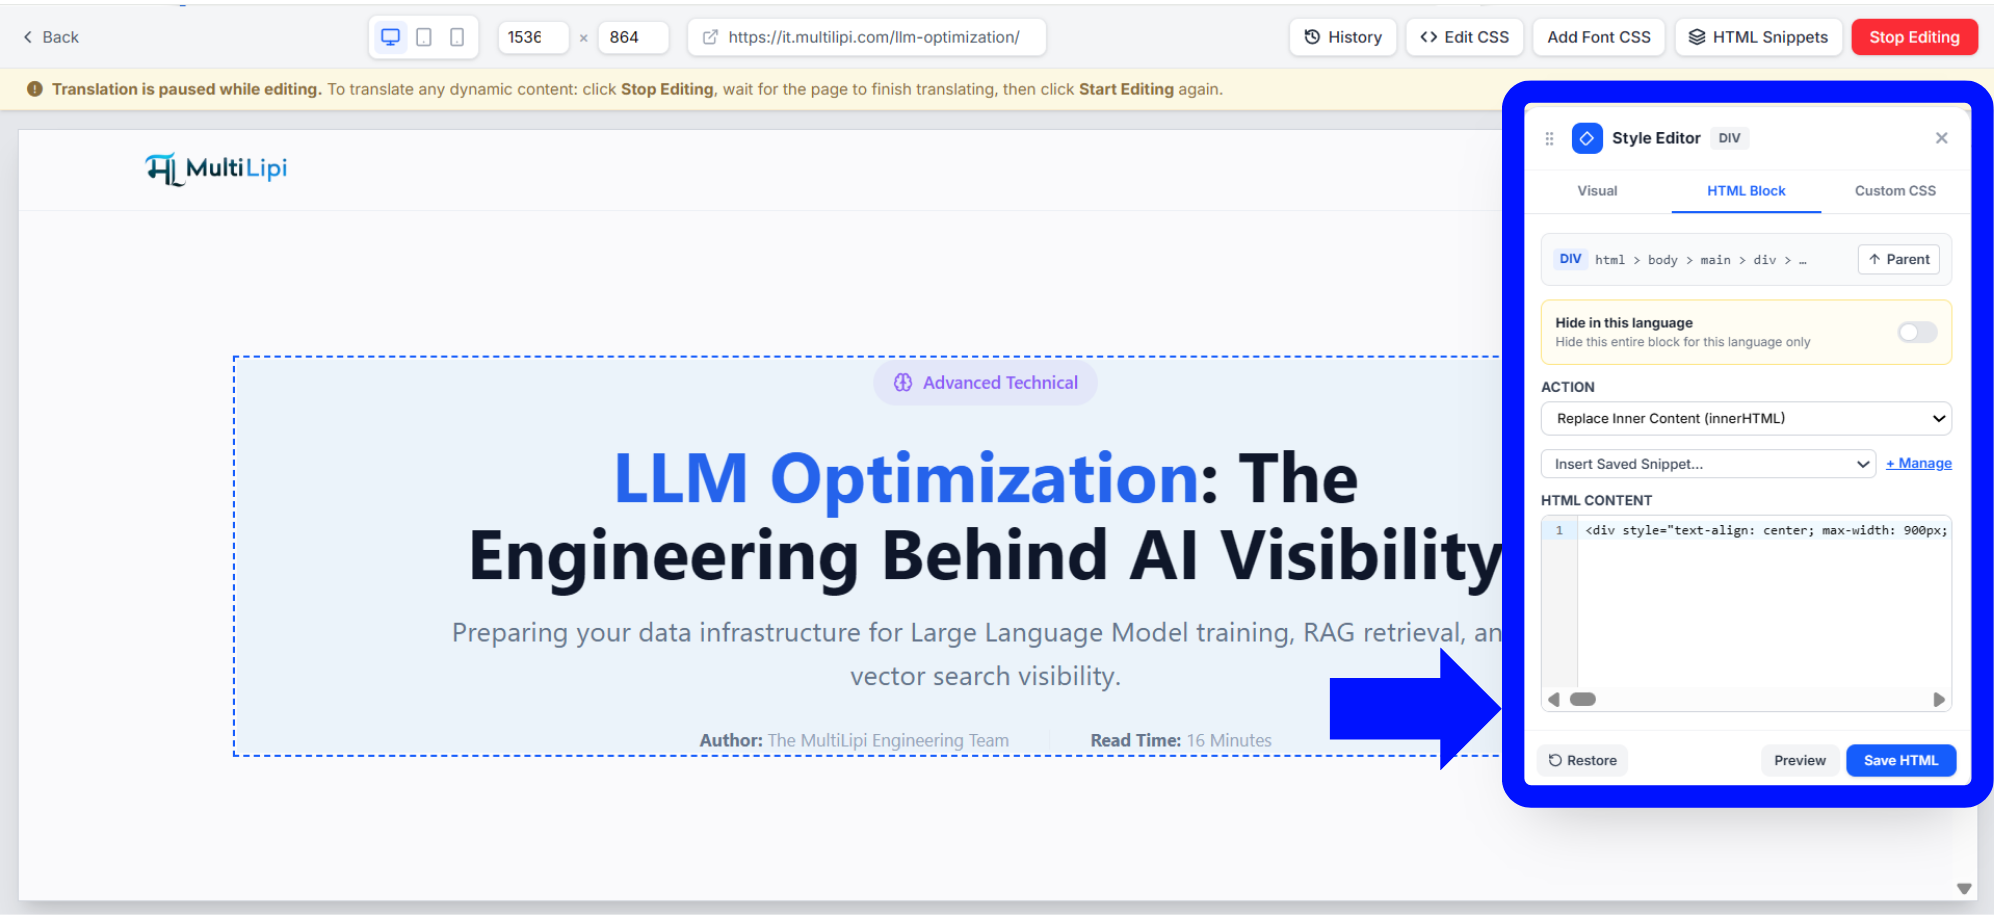
Task: Click the Stop Editing button
Action: tap(1914, 37)
